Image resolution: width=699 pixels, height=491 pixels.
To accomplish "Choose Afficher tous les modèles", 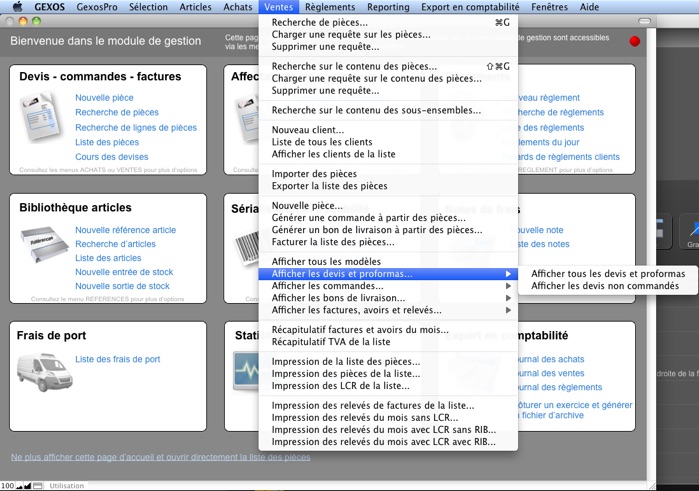I will [388, 261].
